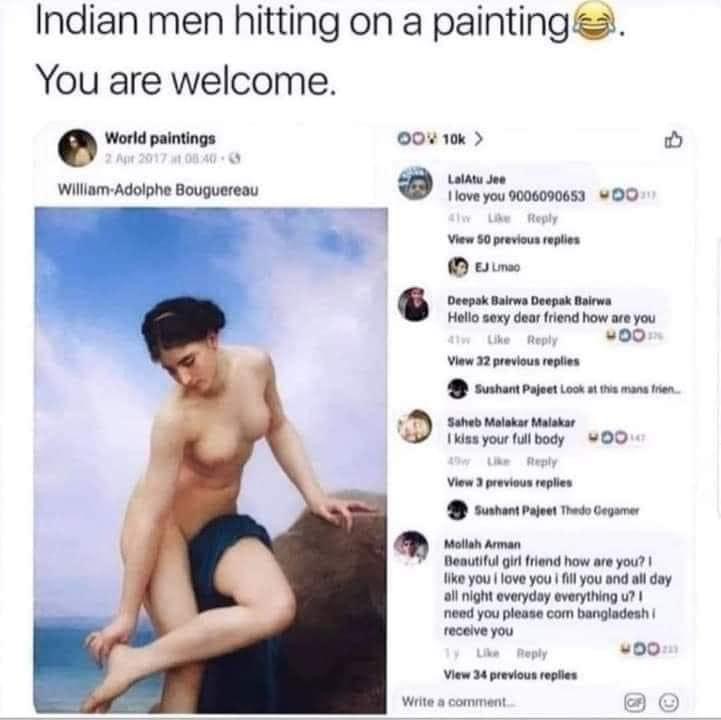721x720 pixels.
Task: Click reaction icons on Saheb Malakar's comment
Action: click(x=608, y=437)
